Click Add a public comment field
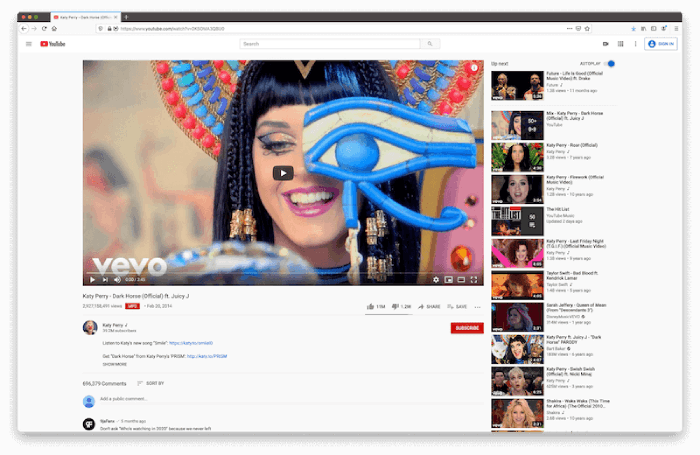Image resolution: width=700 pixels, height=455 pixels. [290, 399]
